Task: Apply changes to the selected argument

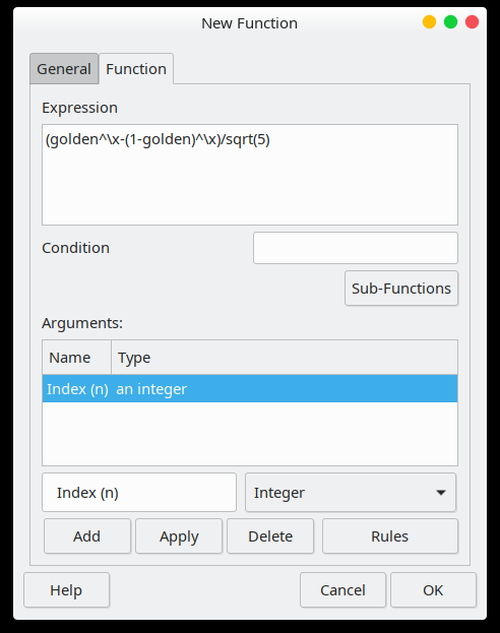Action: point(179,536)
